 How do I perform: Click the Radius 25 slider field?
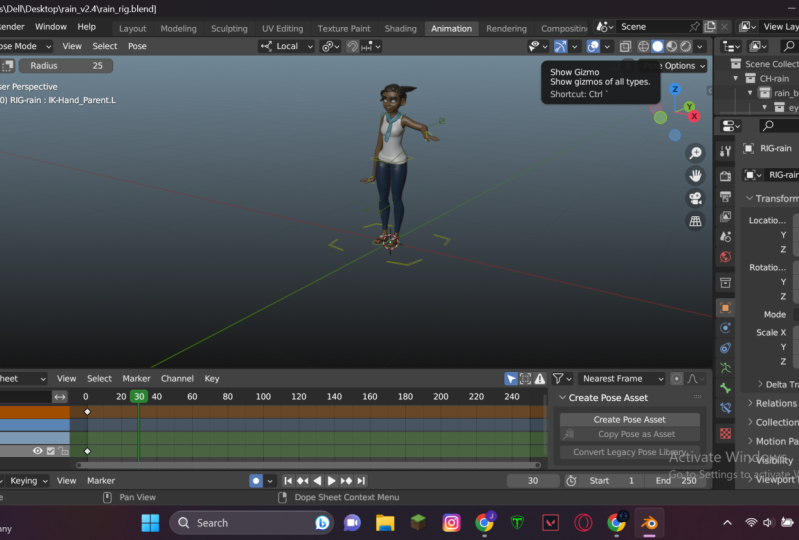(x=66, y=66)
